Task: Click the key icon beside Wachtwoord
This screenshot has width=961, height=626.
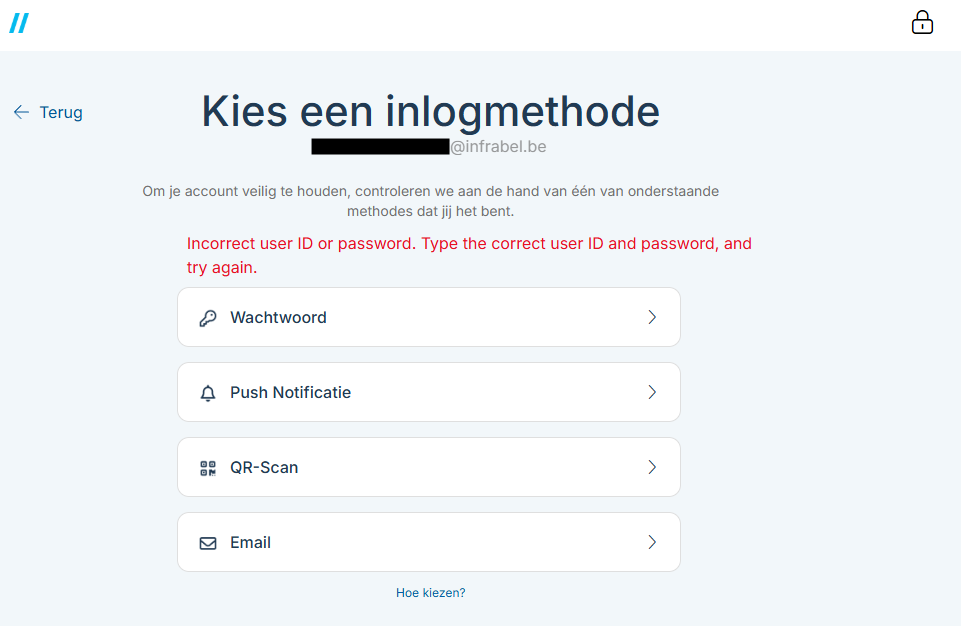Action: [208, 318]
